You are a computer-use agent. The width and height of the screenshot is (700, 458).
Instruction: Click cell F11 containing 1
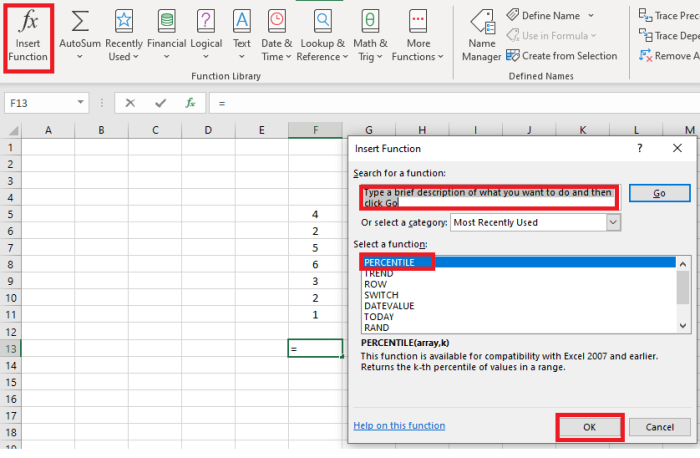tap(315, 315)
